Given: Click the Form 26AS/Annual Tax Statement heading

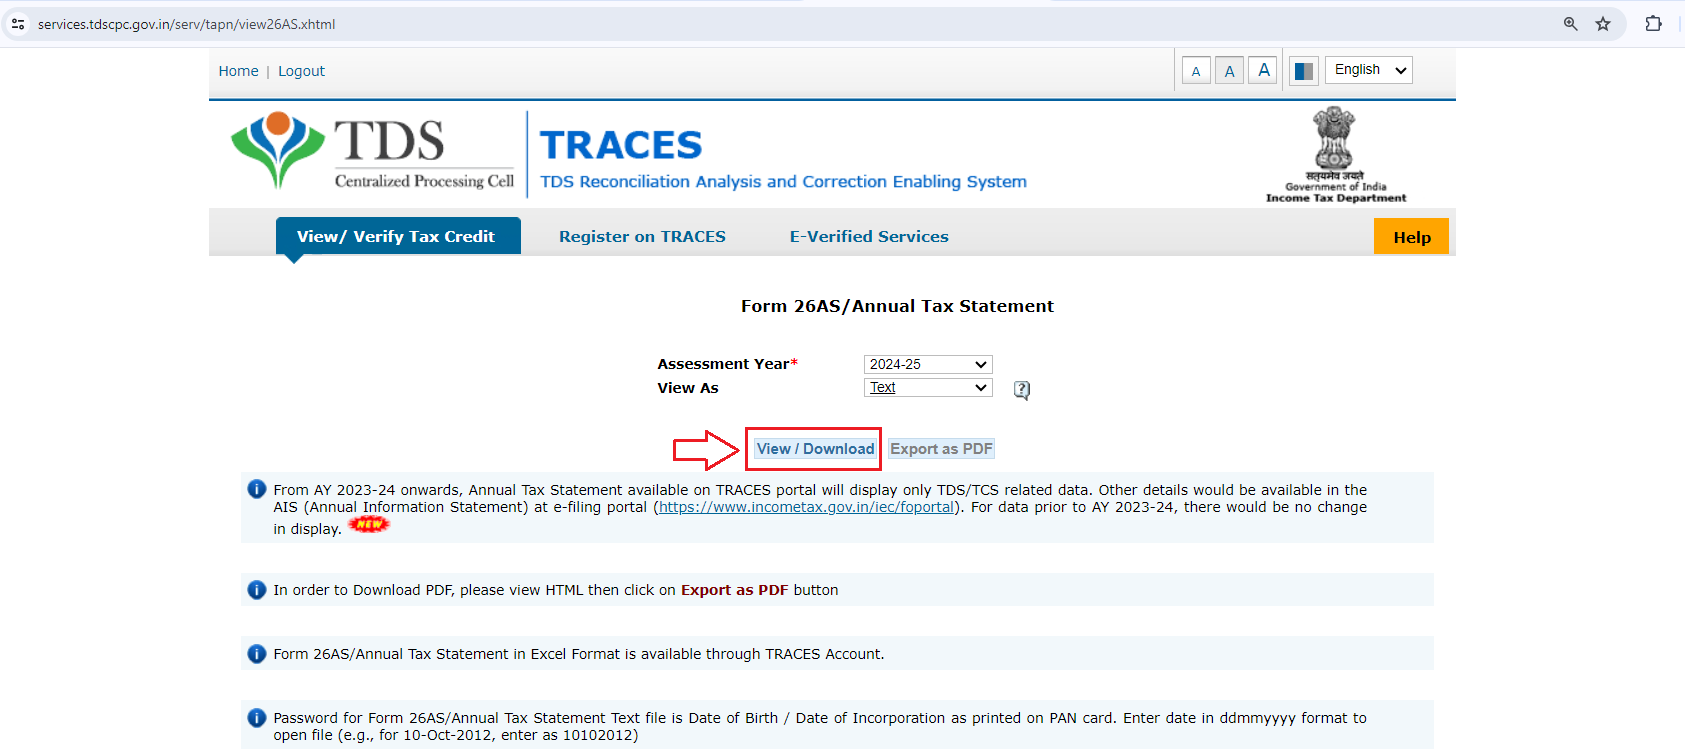Looking at the screenshot, I should [897, 306].
